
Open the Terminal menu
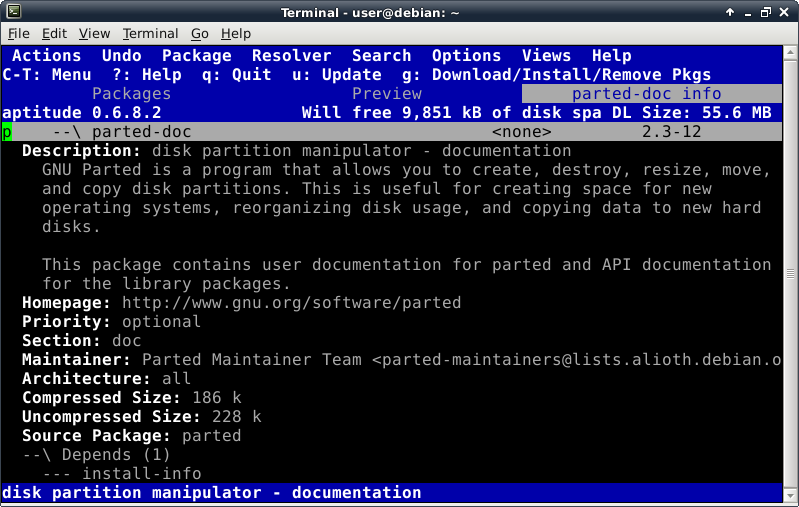[x=150, y=34]
